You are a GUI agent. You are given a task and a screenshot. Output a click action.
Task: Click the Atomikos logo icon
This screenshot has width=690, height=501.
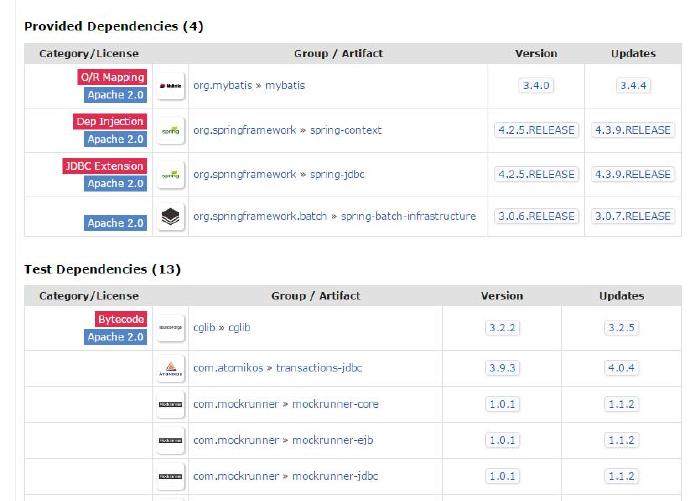170,368
